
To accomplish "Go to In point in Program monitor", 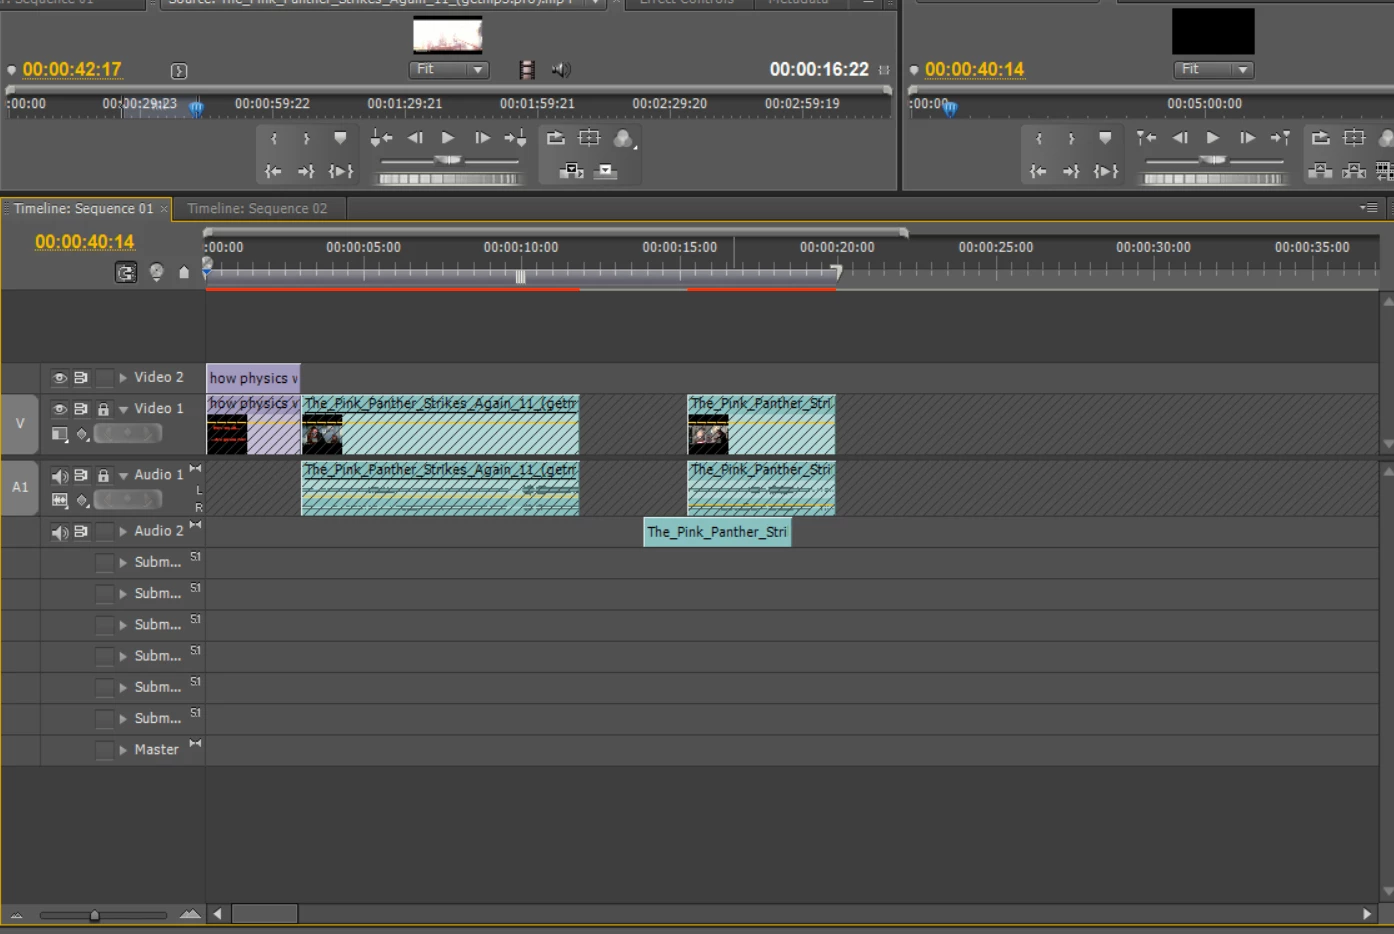I will pos(1038,172).
